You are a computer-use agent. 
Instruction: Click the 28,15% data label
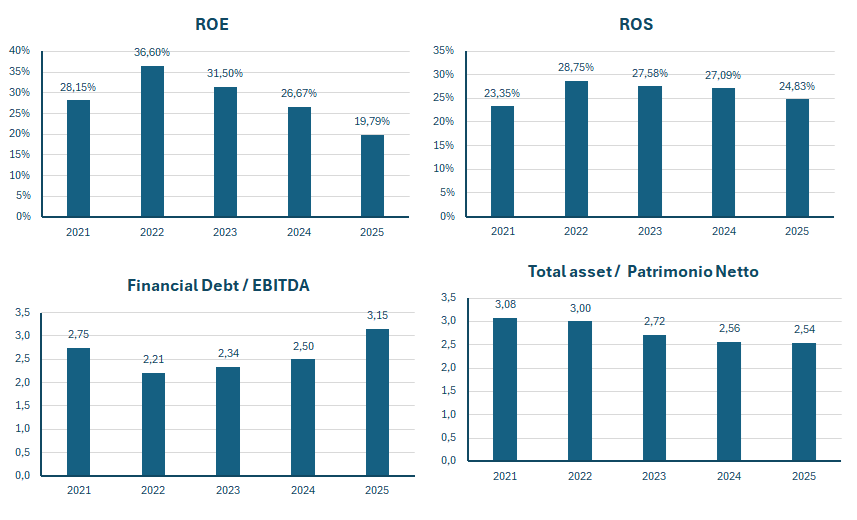click(78, 87)
